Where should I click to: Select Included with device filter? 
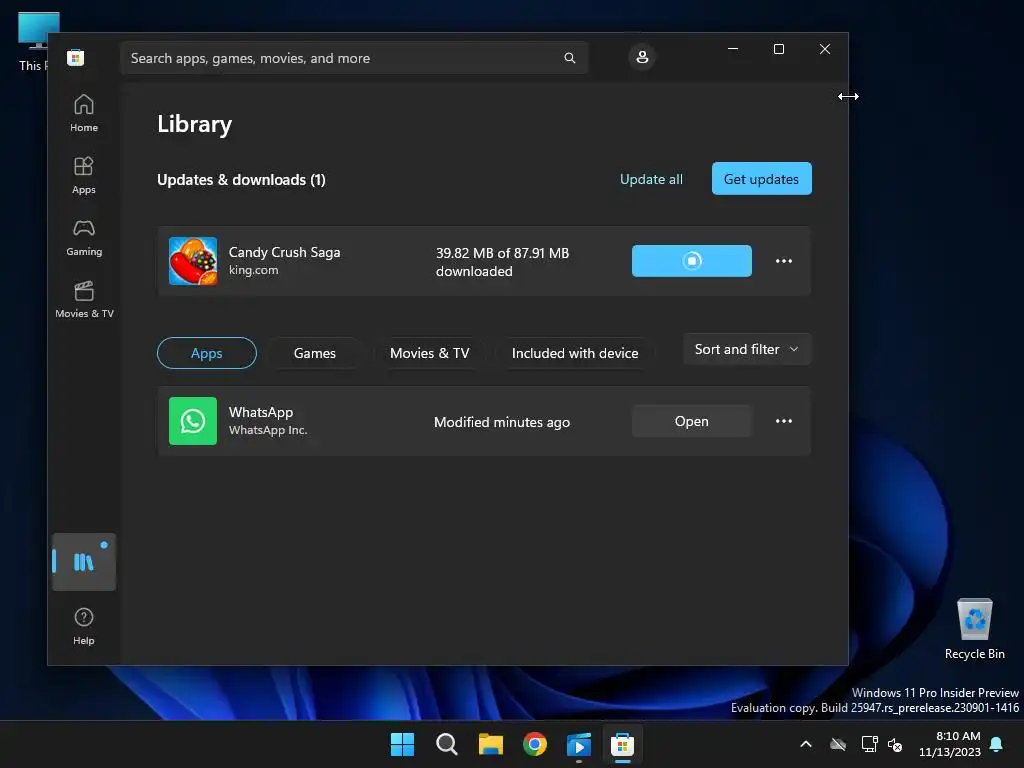click(575, 353)
